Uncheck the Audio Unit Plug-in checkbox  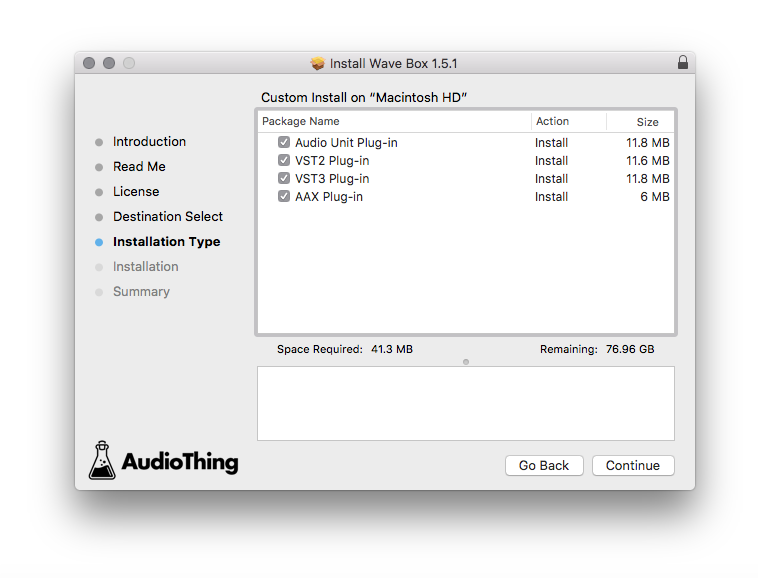284,143
